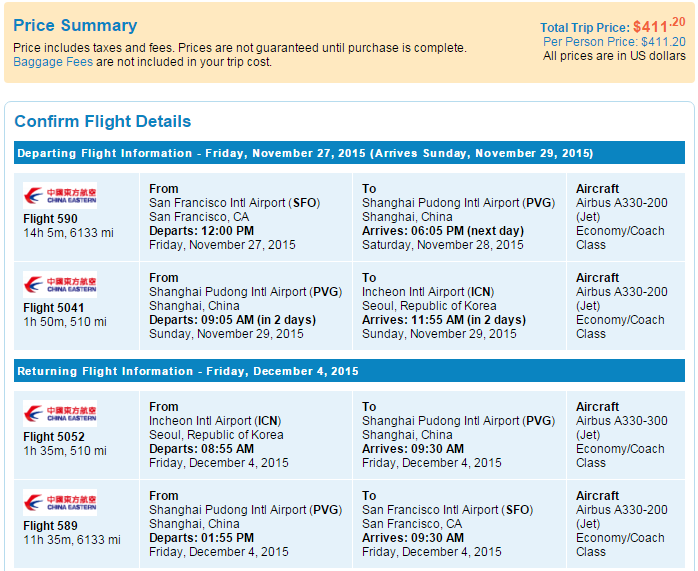This screenshot has width=698, height=571.
Task: Select the Returning Flight Information header bar
Action: click(x=349, y=371)
